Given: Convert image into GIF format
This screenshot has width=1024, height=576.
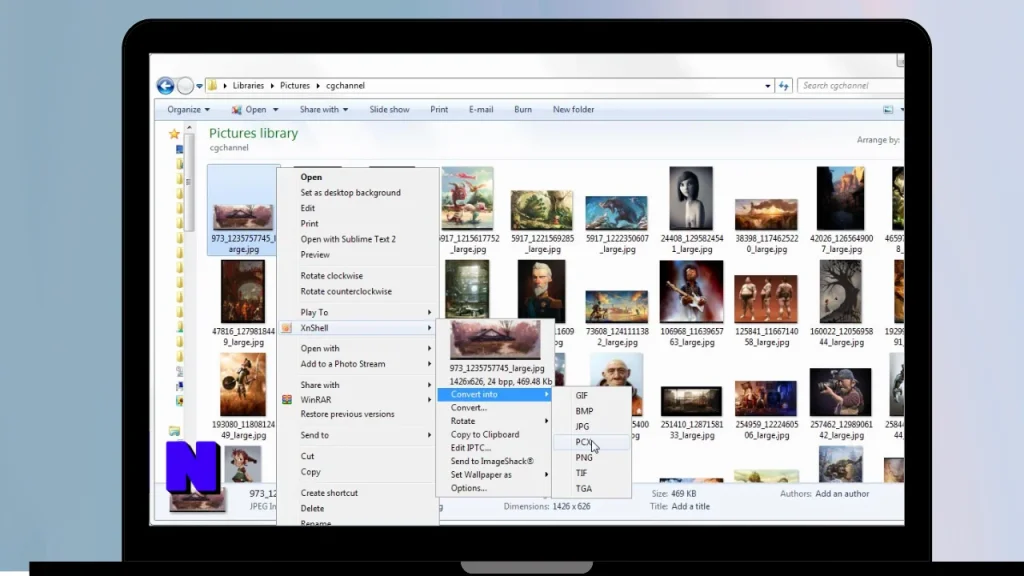Looking at the screenshot, I should (581, 396).
